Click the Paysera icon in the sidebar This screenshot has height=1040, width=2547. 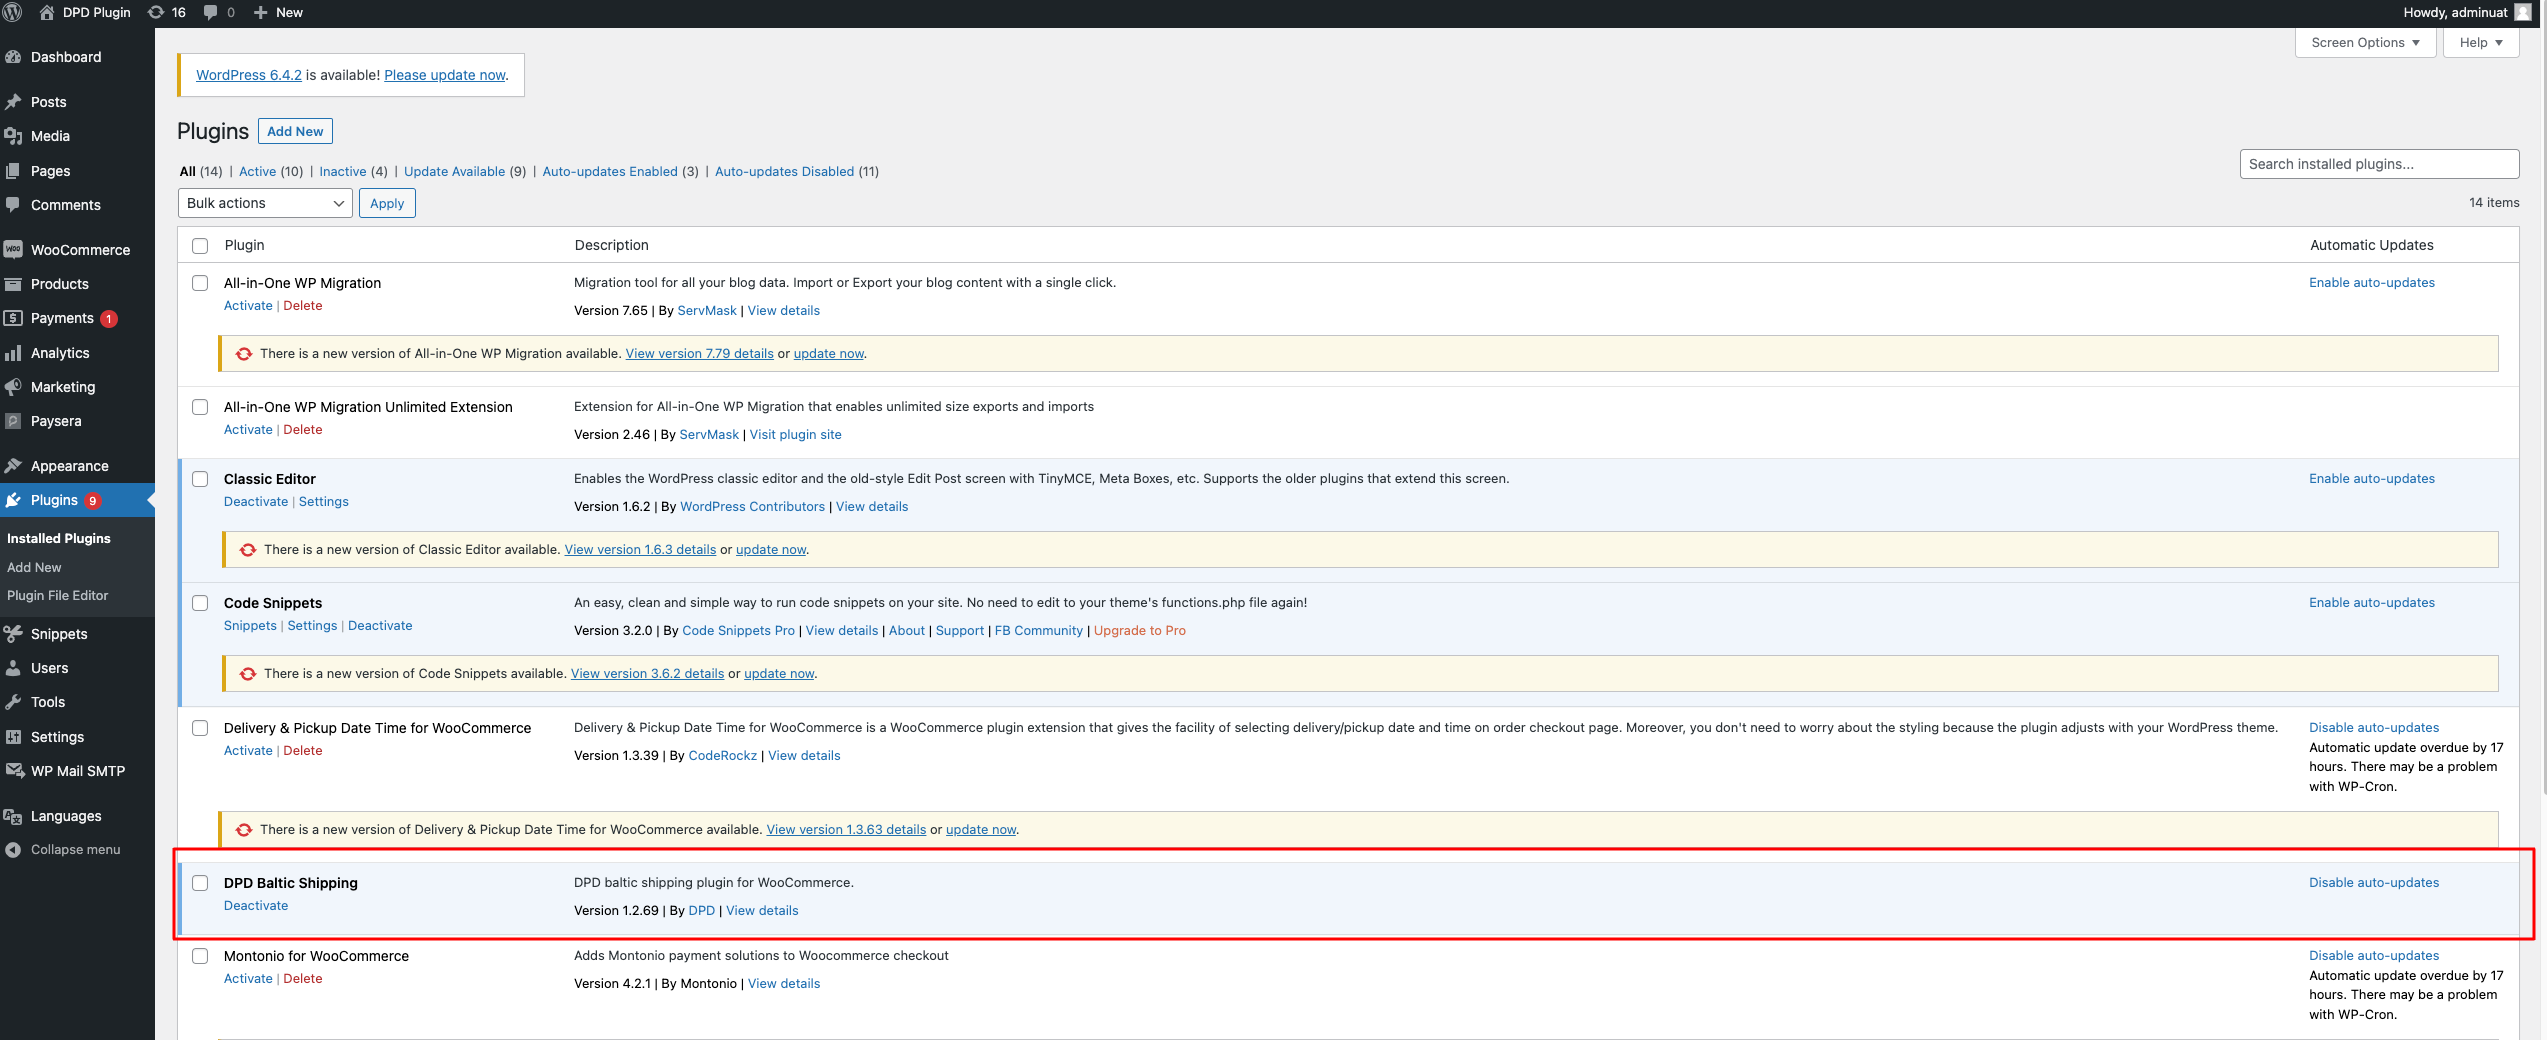tap(13, 421)
